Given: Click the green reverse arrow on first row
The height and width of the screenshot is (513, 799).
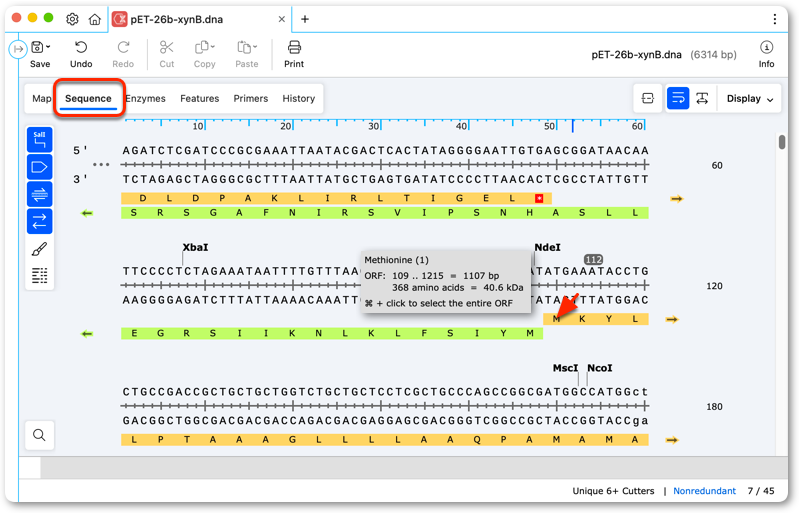Looking at the screenshot, I should (x=87, y=213).
